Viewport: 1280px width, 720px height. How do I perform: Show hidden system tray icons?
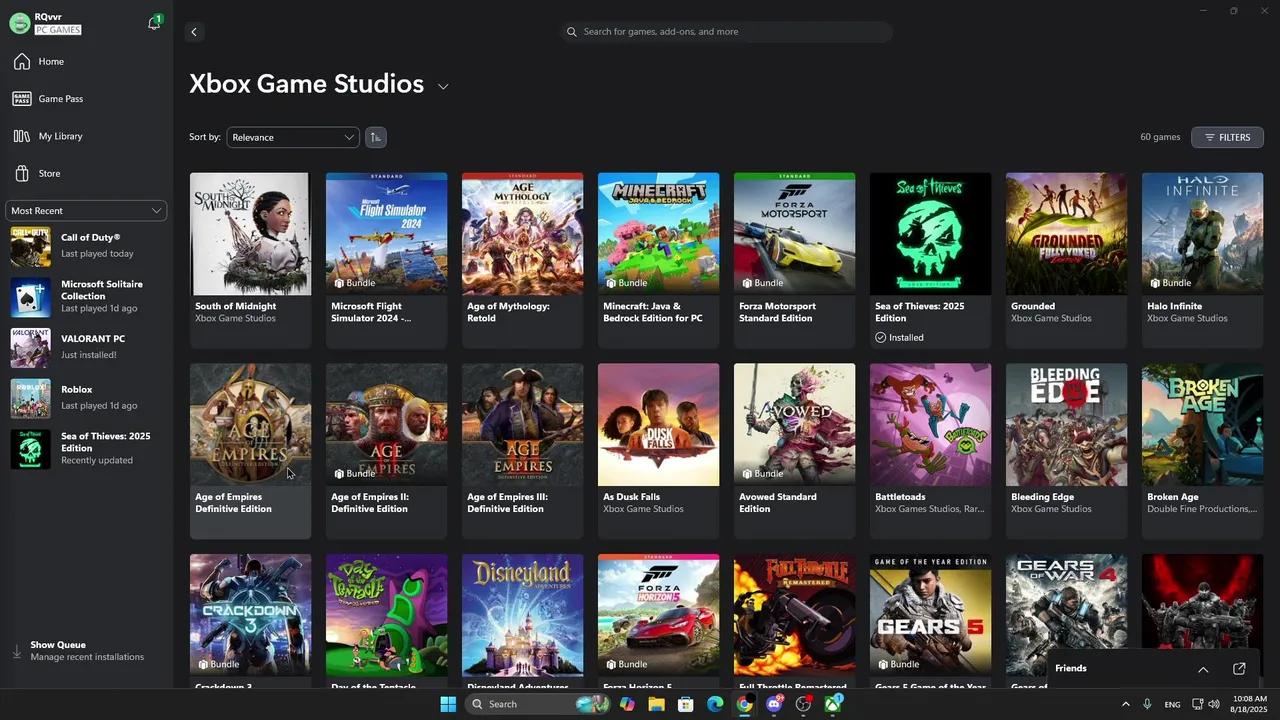tap(1125, 704)
